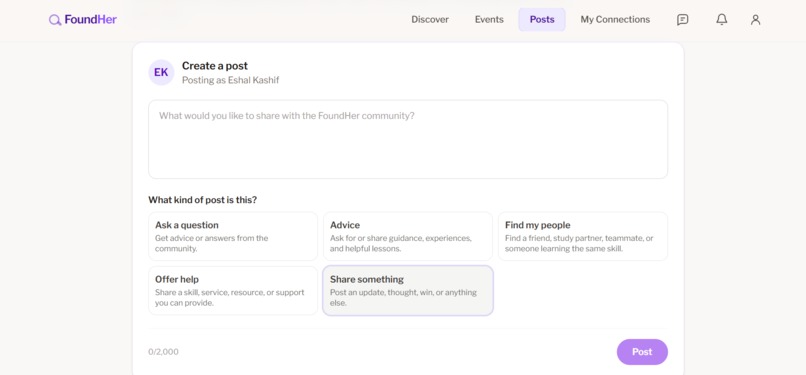Choose the Ask a question post type
This screenshot has height=375, width=806.
tap(233, 236)
